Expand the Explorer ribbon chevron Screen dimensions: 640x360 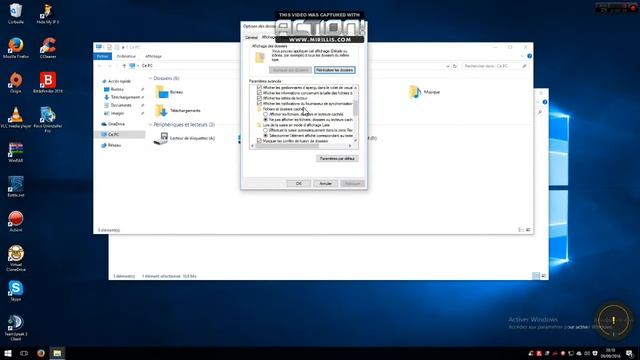click(x=522, y=56)
